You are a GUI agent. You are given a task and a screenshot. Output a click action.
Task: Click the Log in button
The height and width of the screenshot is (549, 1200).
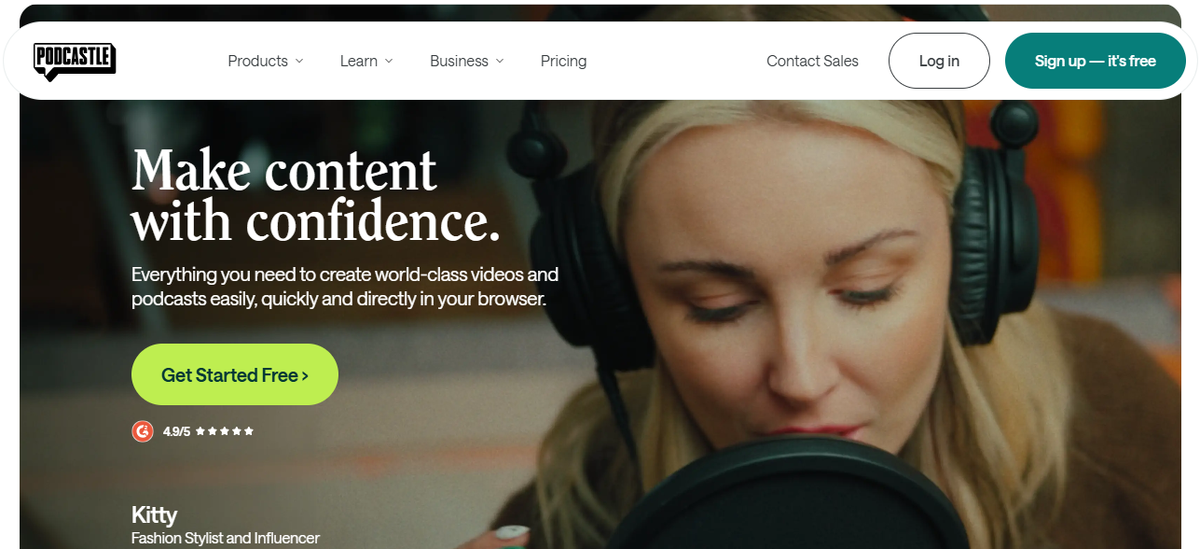click(x=939, y=61)
